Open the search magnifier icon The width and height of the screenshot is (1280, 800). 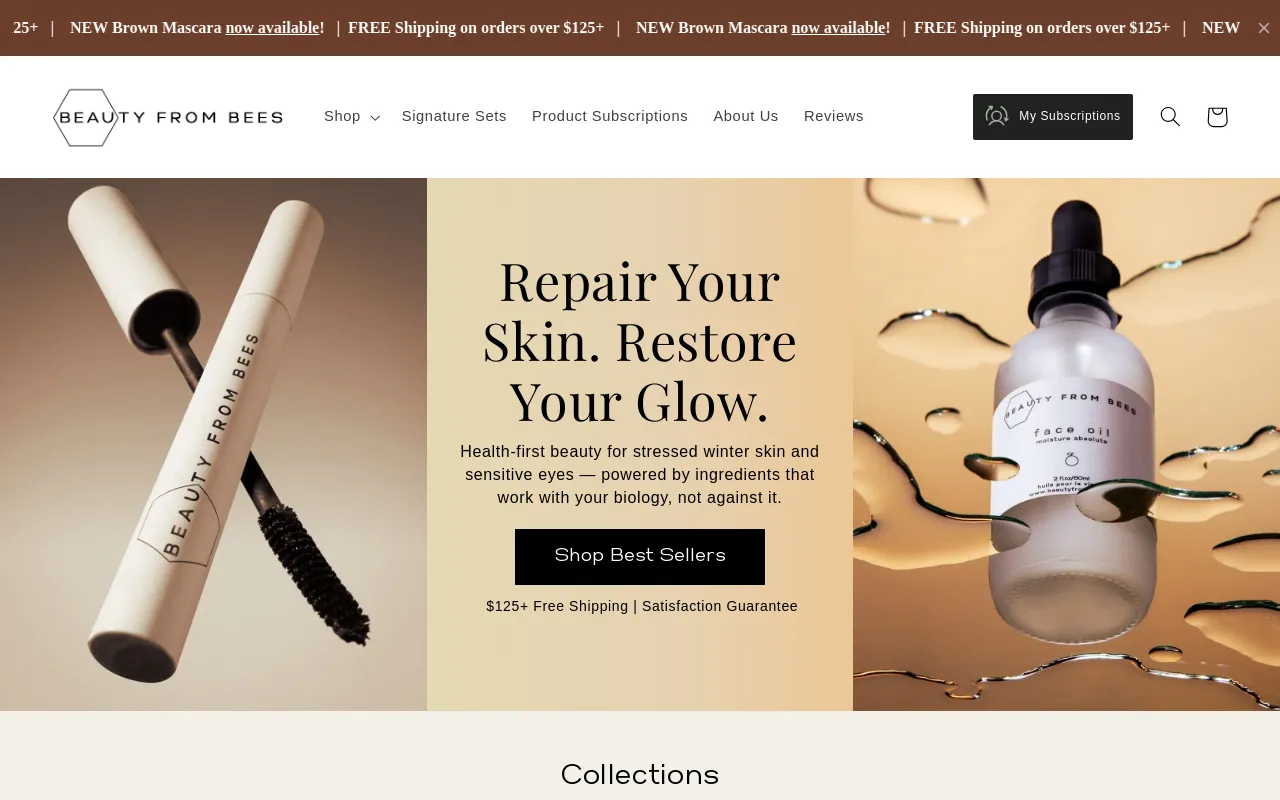click(1170, 117)
